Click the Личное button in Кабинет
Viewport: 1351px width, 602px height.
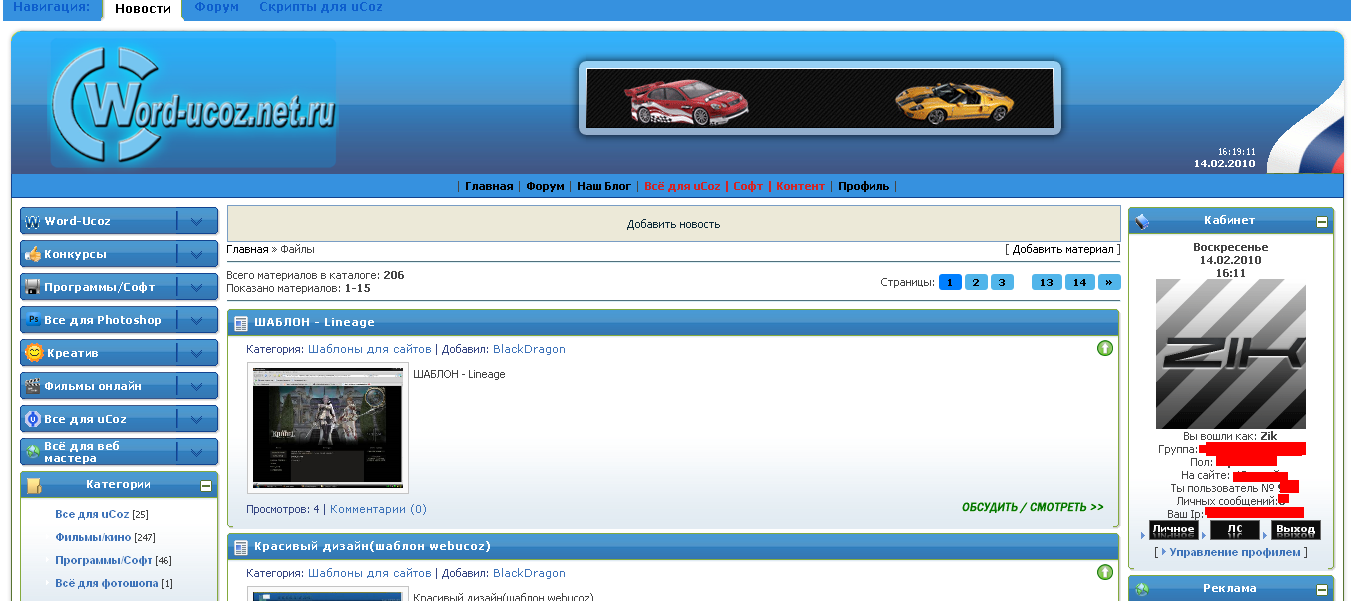pyautogui.click(x=1174, y=530)
